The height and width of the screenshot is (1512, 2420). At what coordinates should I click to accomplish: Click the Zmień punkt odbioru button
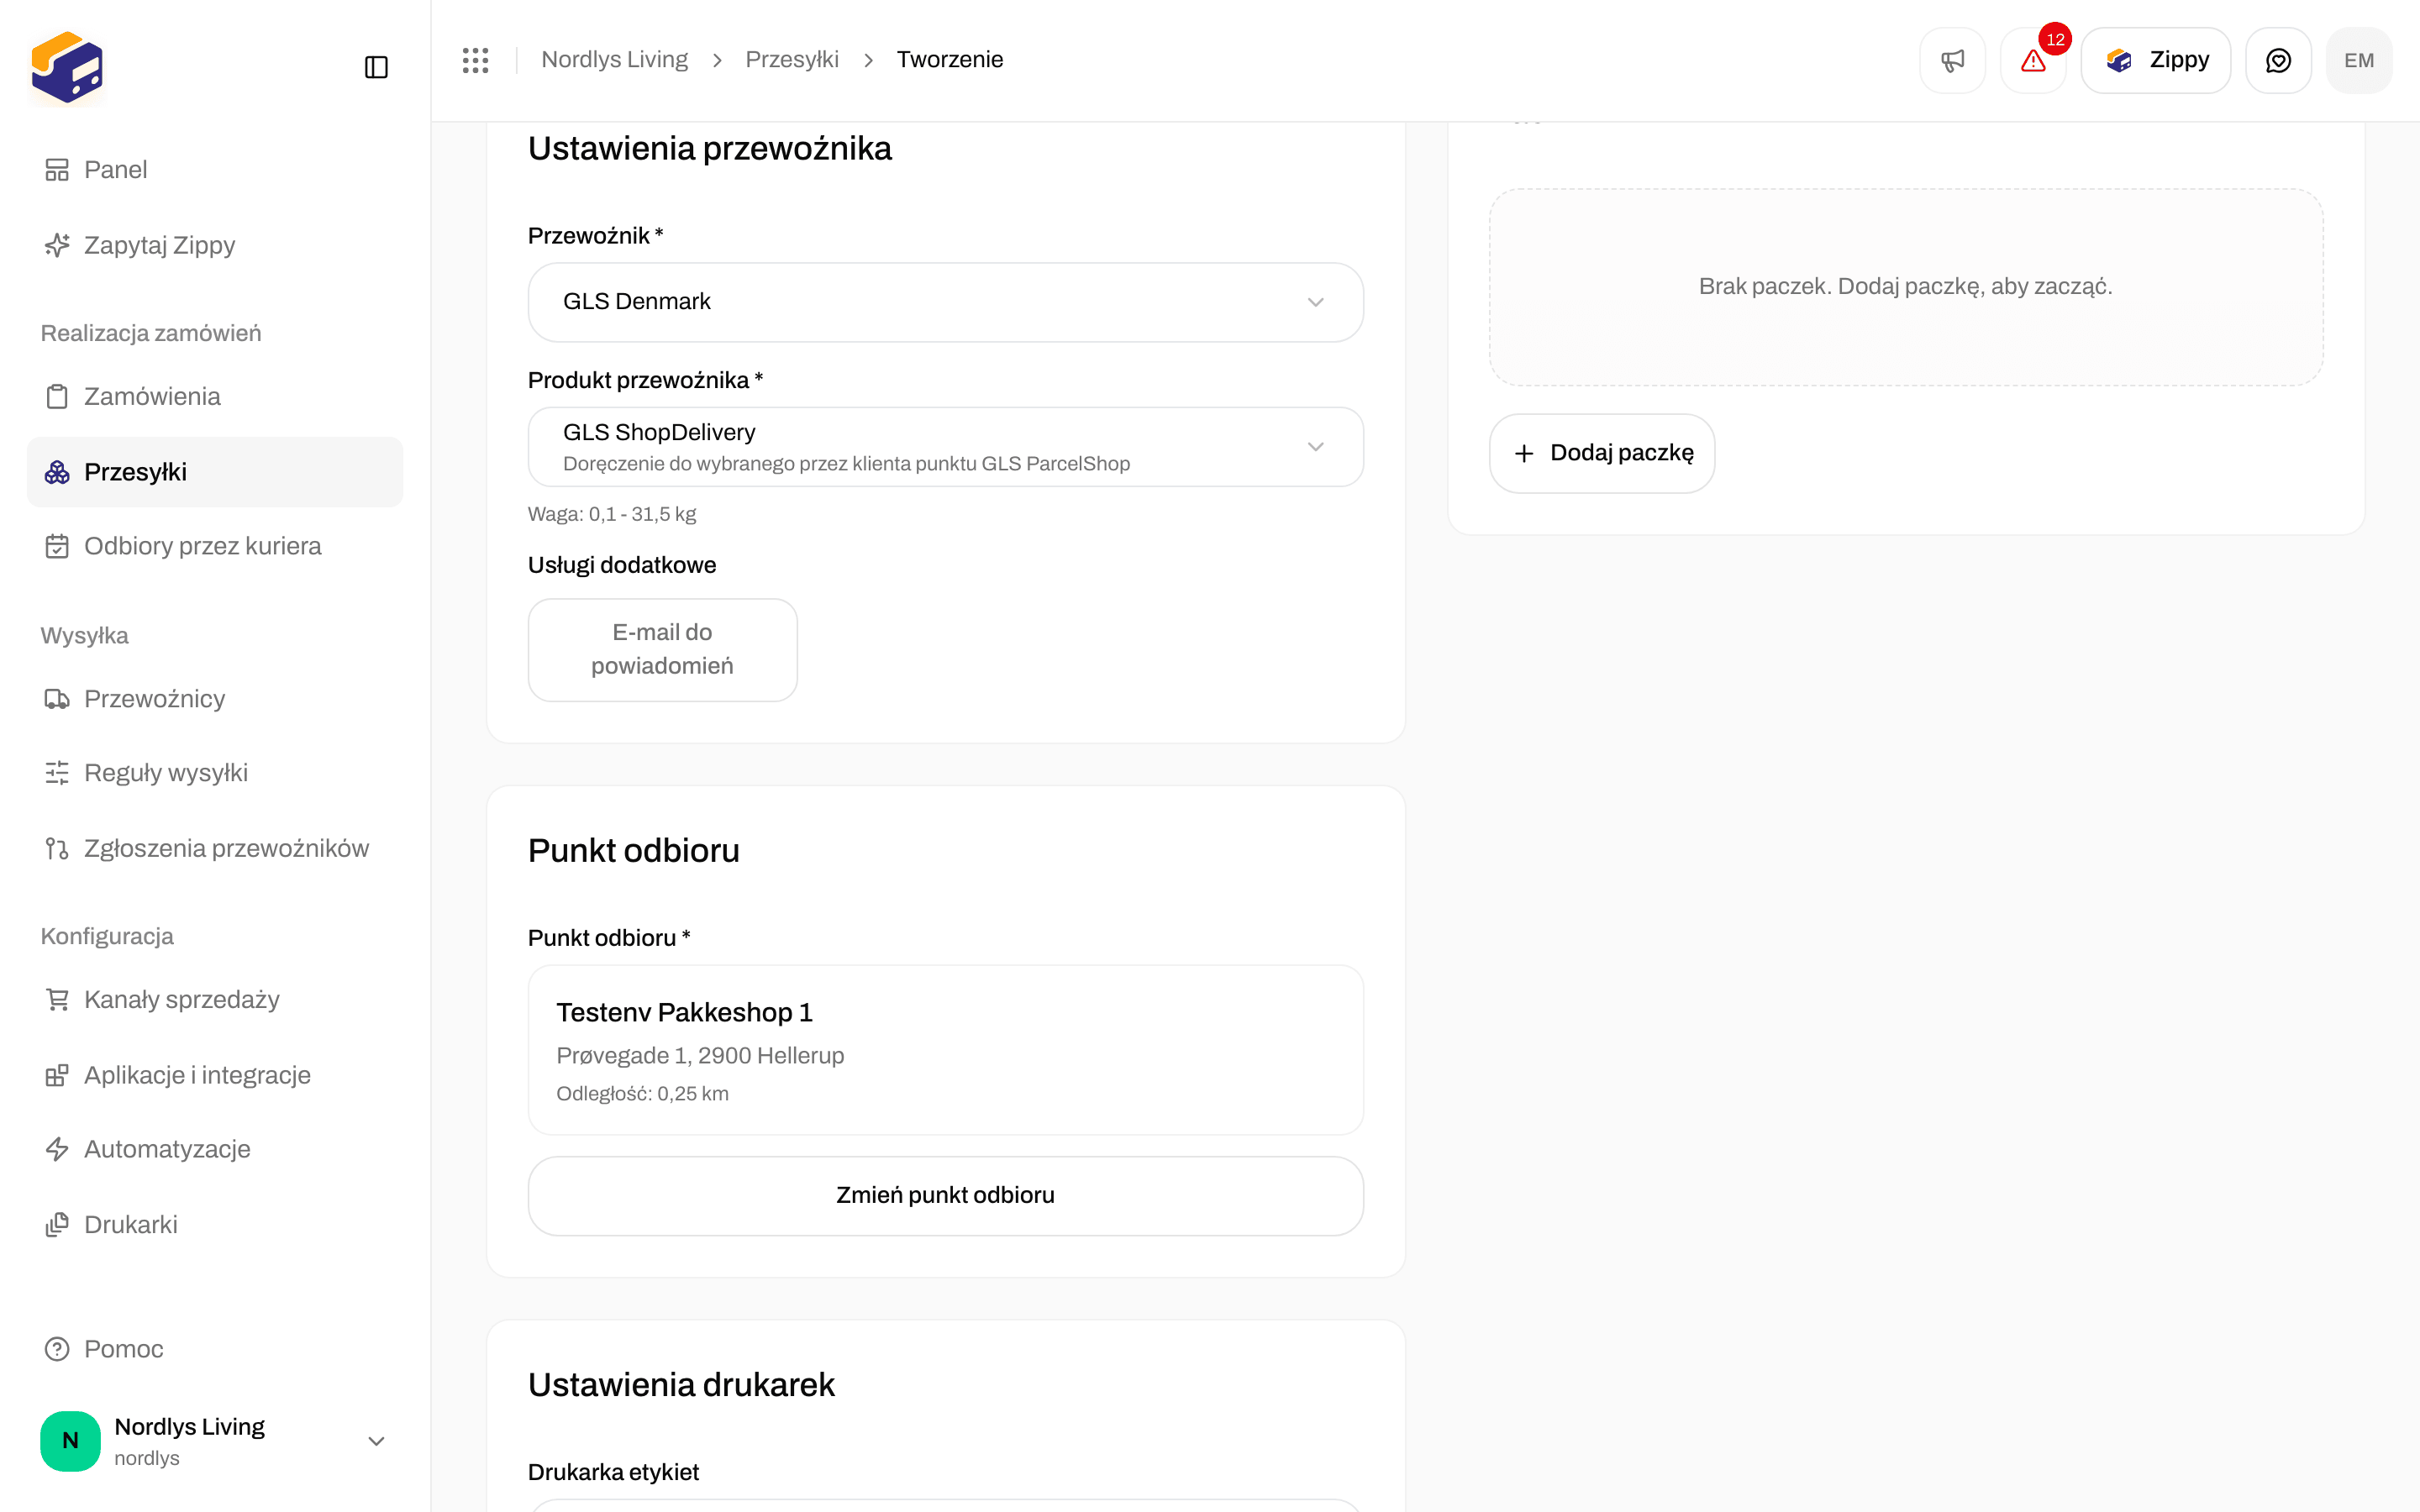tap(945, 1195)
